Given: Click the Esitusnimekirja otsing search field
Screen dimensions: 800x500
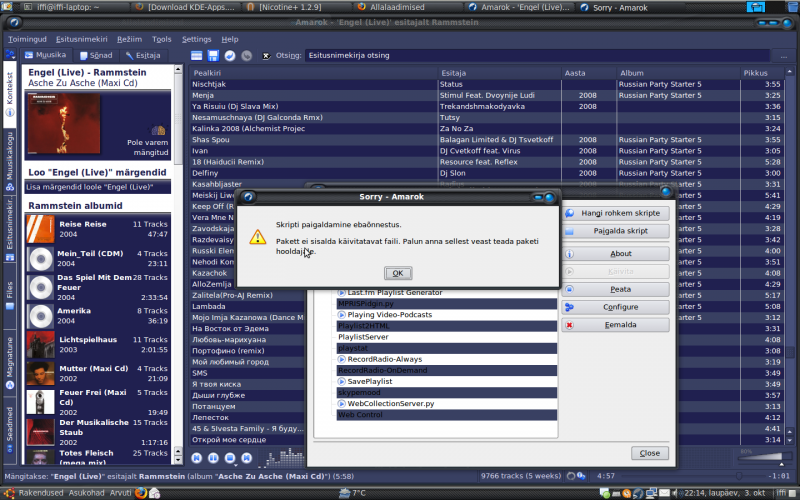Looking at the screenshot, I should (537, 55).
